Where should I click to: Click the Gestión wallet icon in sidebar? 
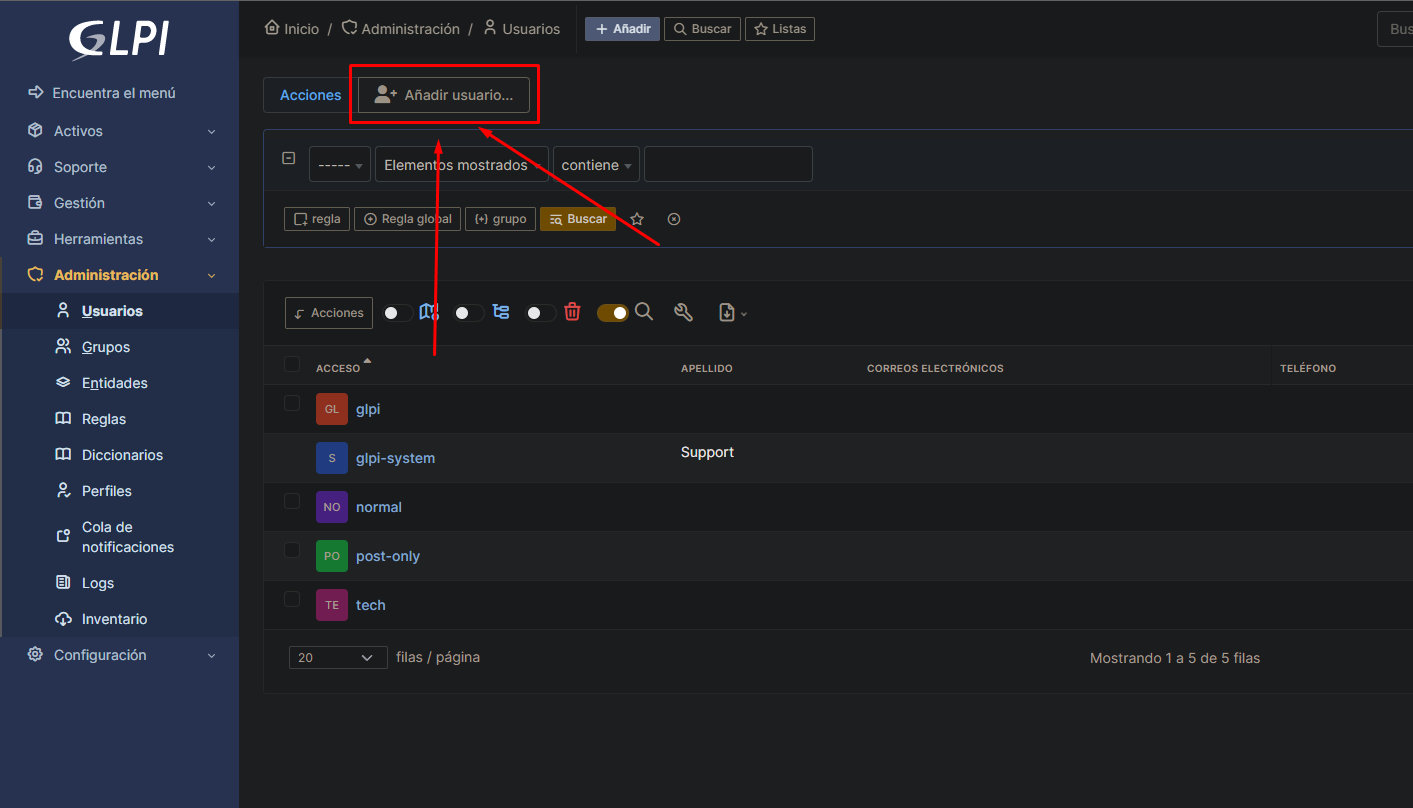tap(35, 203)
